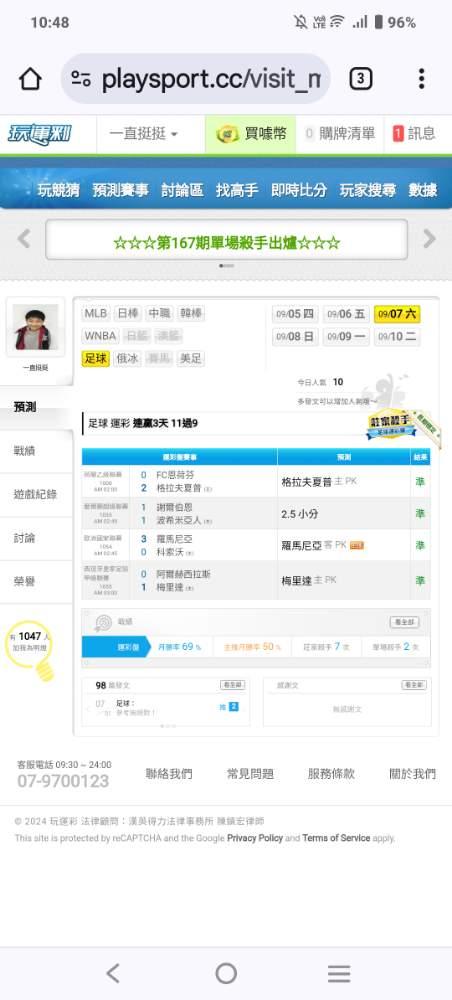Tap the browser home icon
This screenshot has height=1000, width=452.
(30, 79)
